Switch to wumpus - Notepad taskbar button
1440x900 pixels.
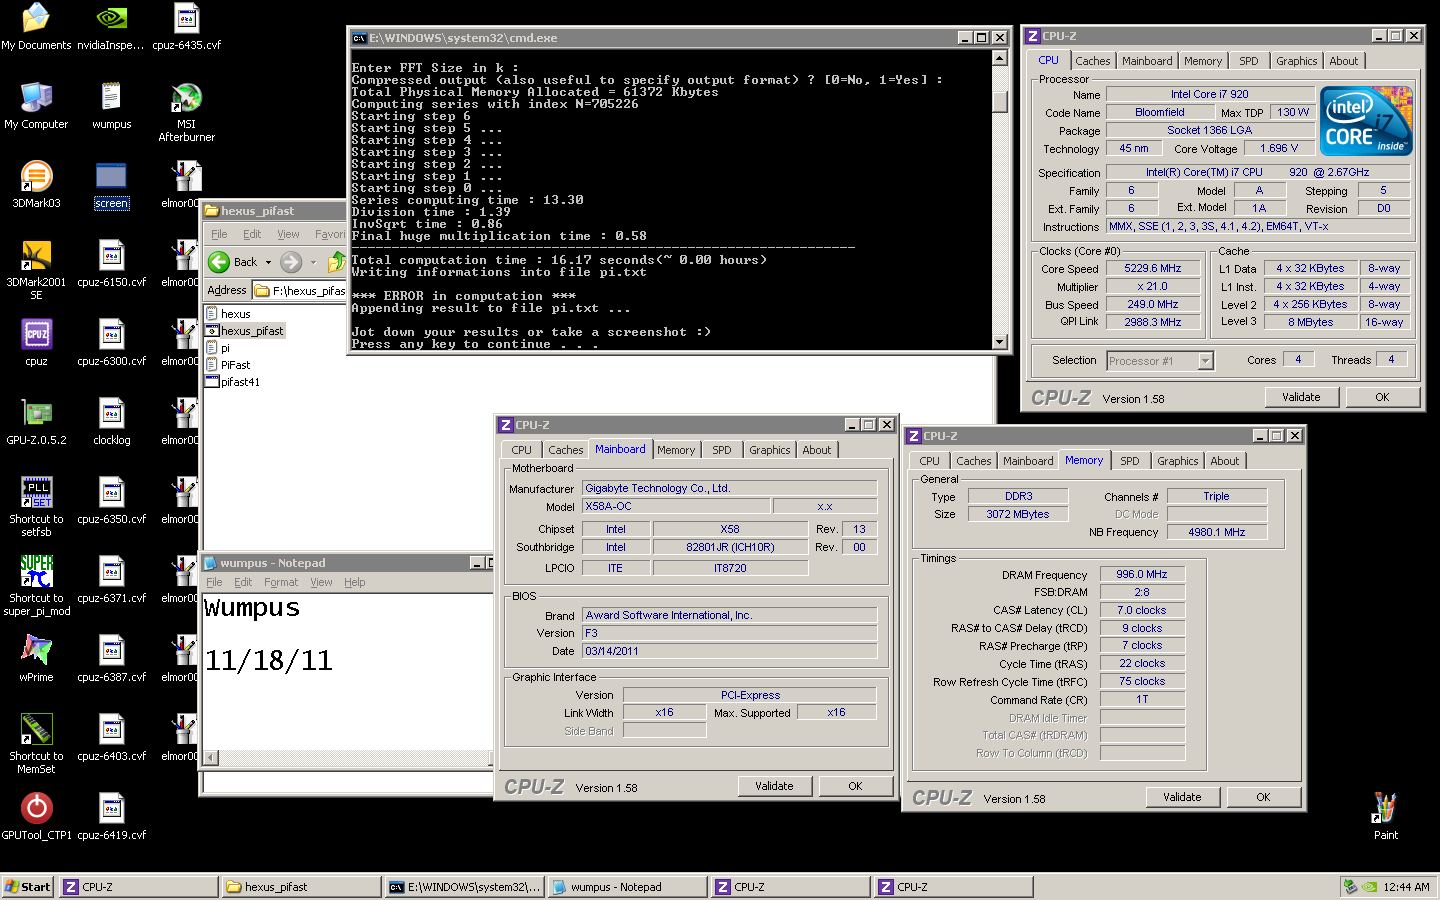click(627, 887)
